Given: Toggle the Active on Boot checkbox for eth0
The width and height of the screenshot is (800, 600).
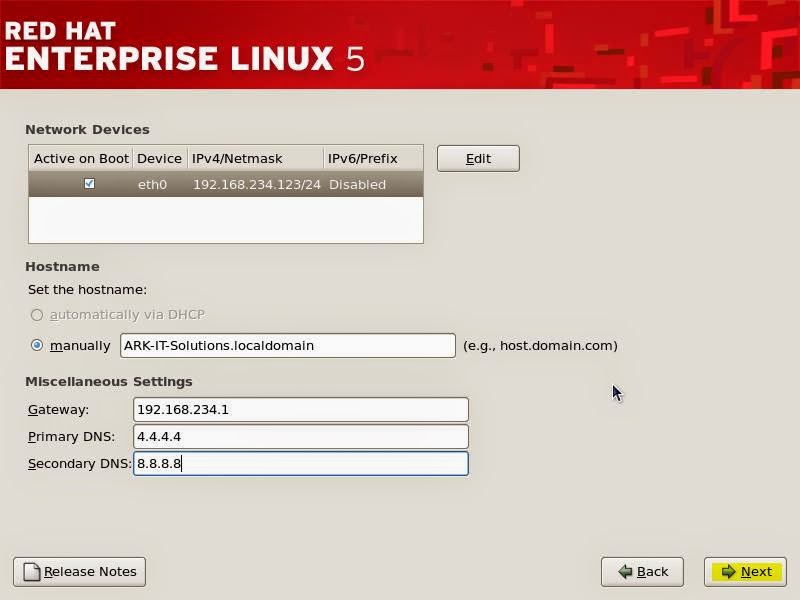Looking at the screenshot, I should point(89,184).
